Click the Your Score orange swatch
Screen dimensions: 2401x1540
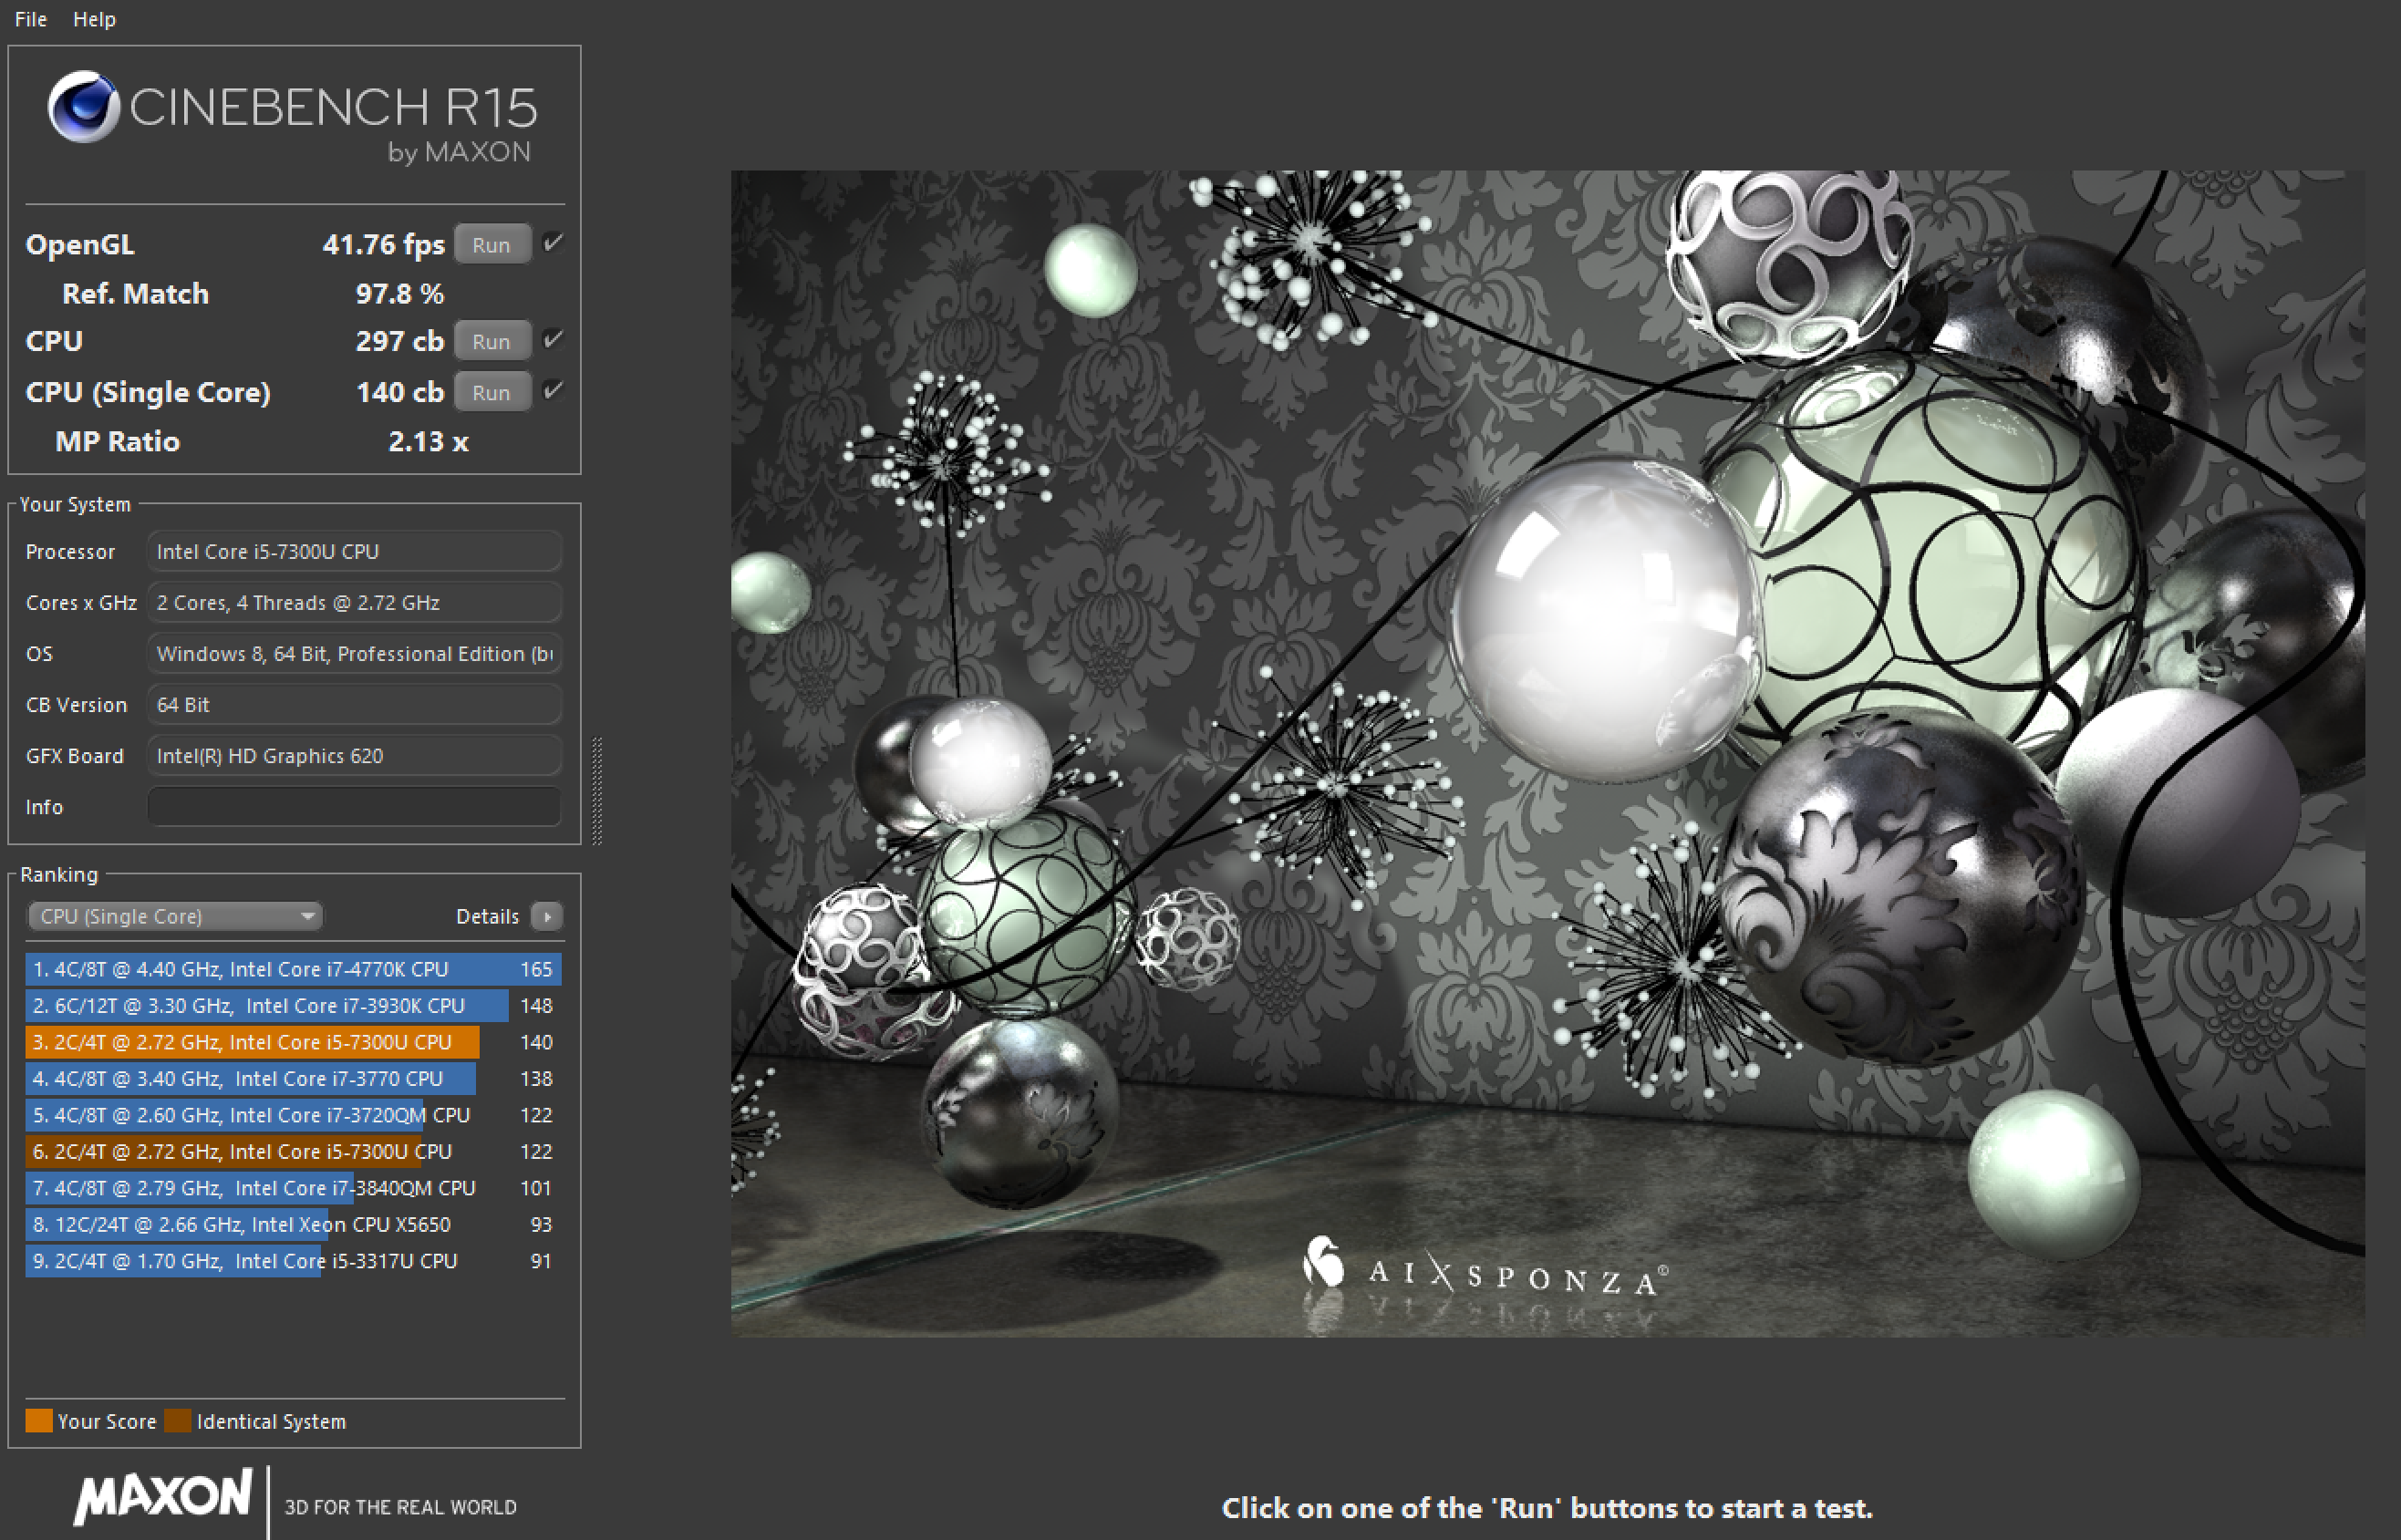coord(39,1421)
